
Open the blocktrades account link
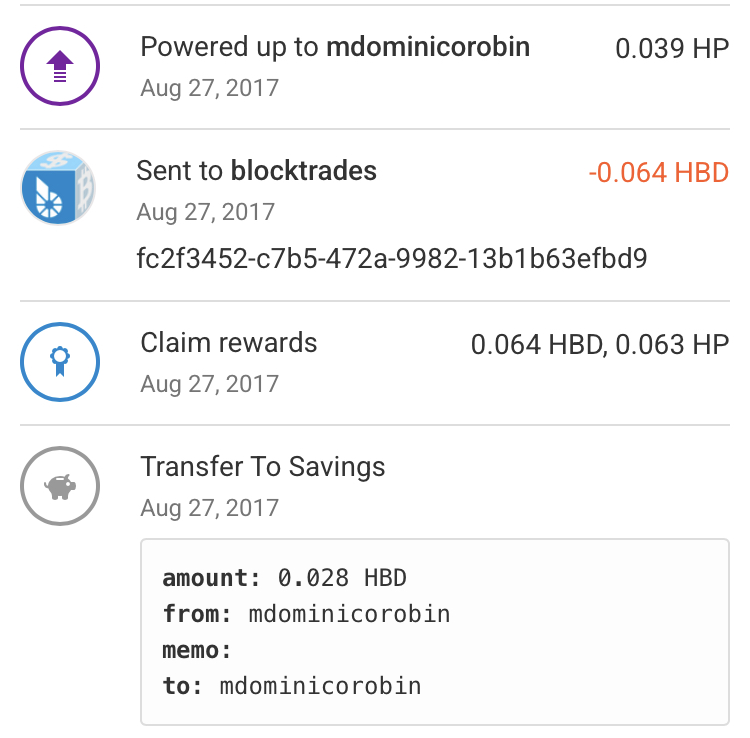(303, 171)
